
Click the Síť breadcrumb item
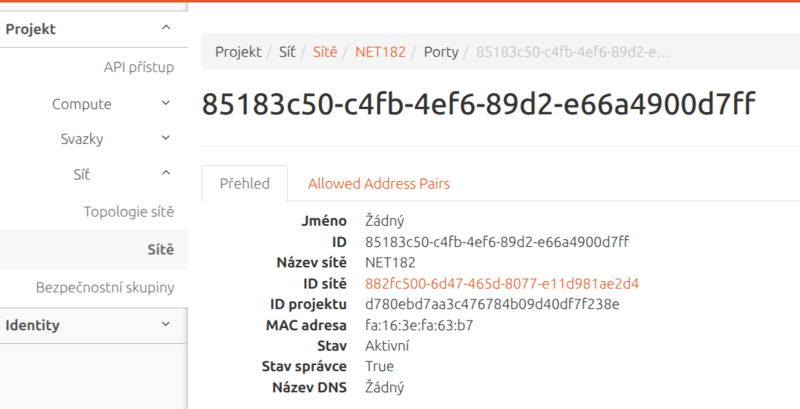[287, 51]
